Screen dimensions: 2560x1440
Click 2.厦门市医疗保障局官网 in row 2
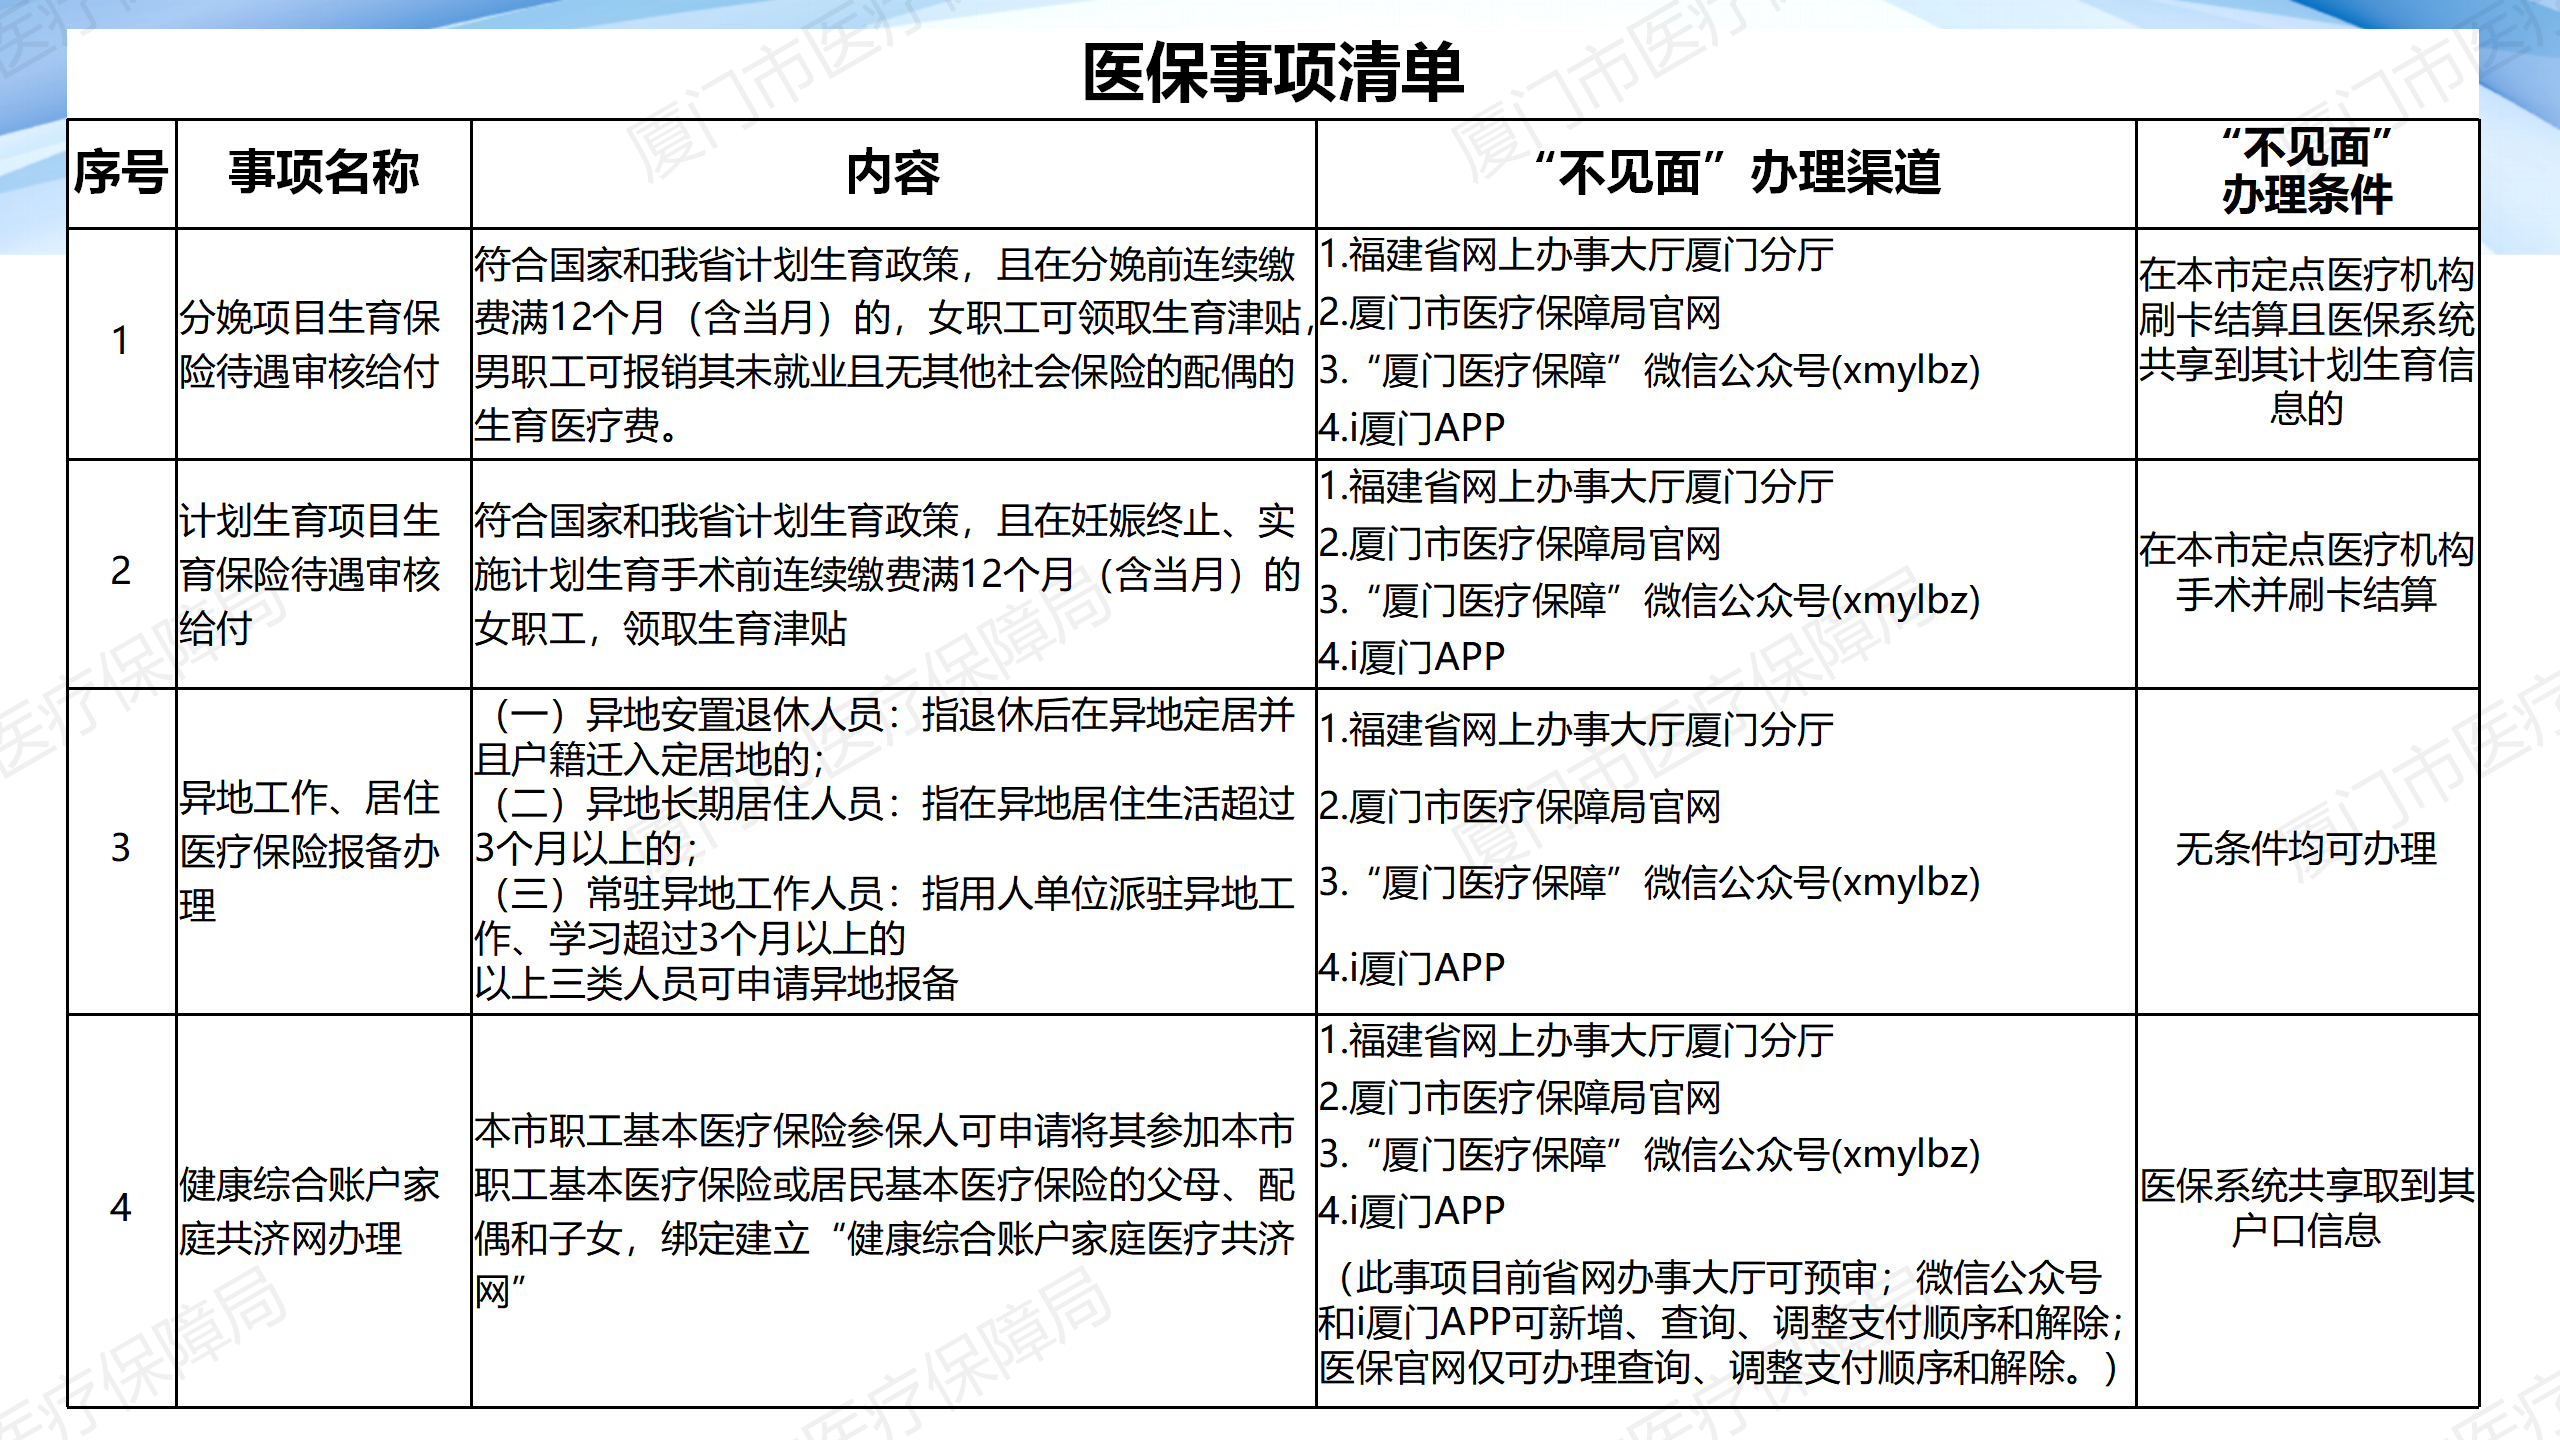coord(1520,544)
